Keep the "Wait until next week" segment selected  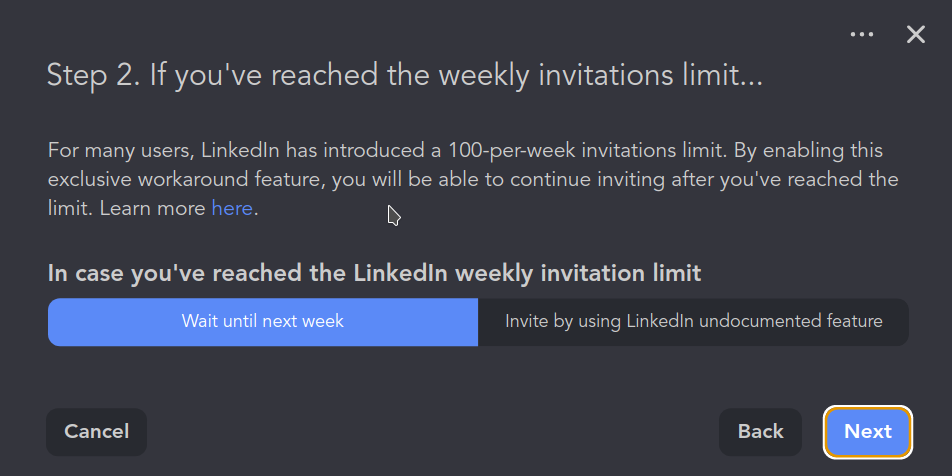263,322
